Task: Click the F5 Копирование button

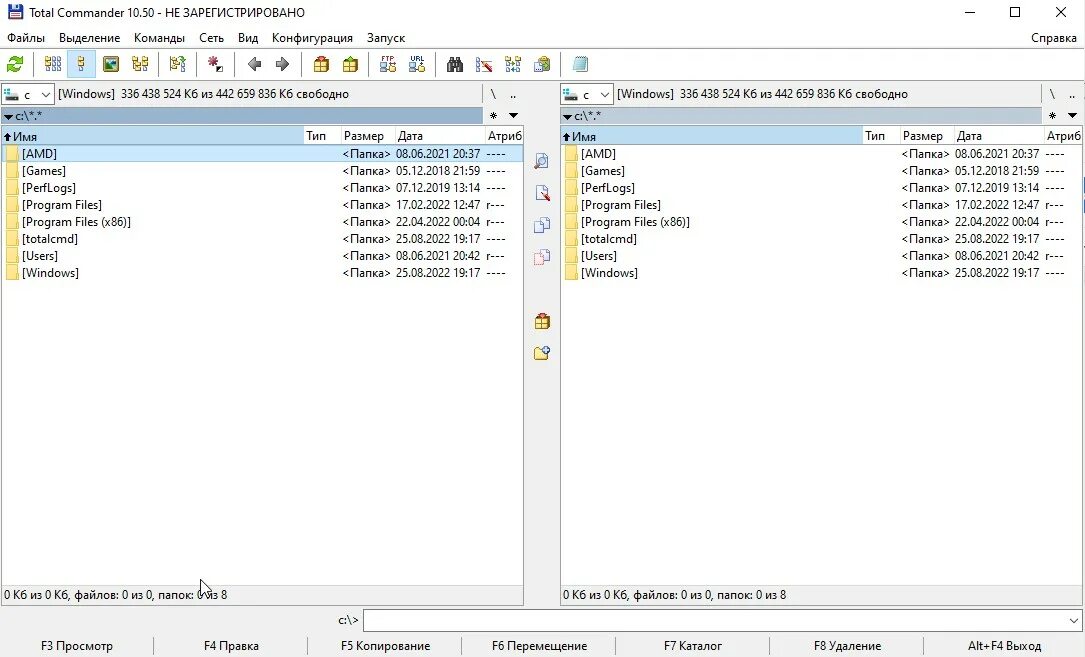Action: tap(385, 646)
